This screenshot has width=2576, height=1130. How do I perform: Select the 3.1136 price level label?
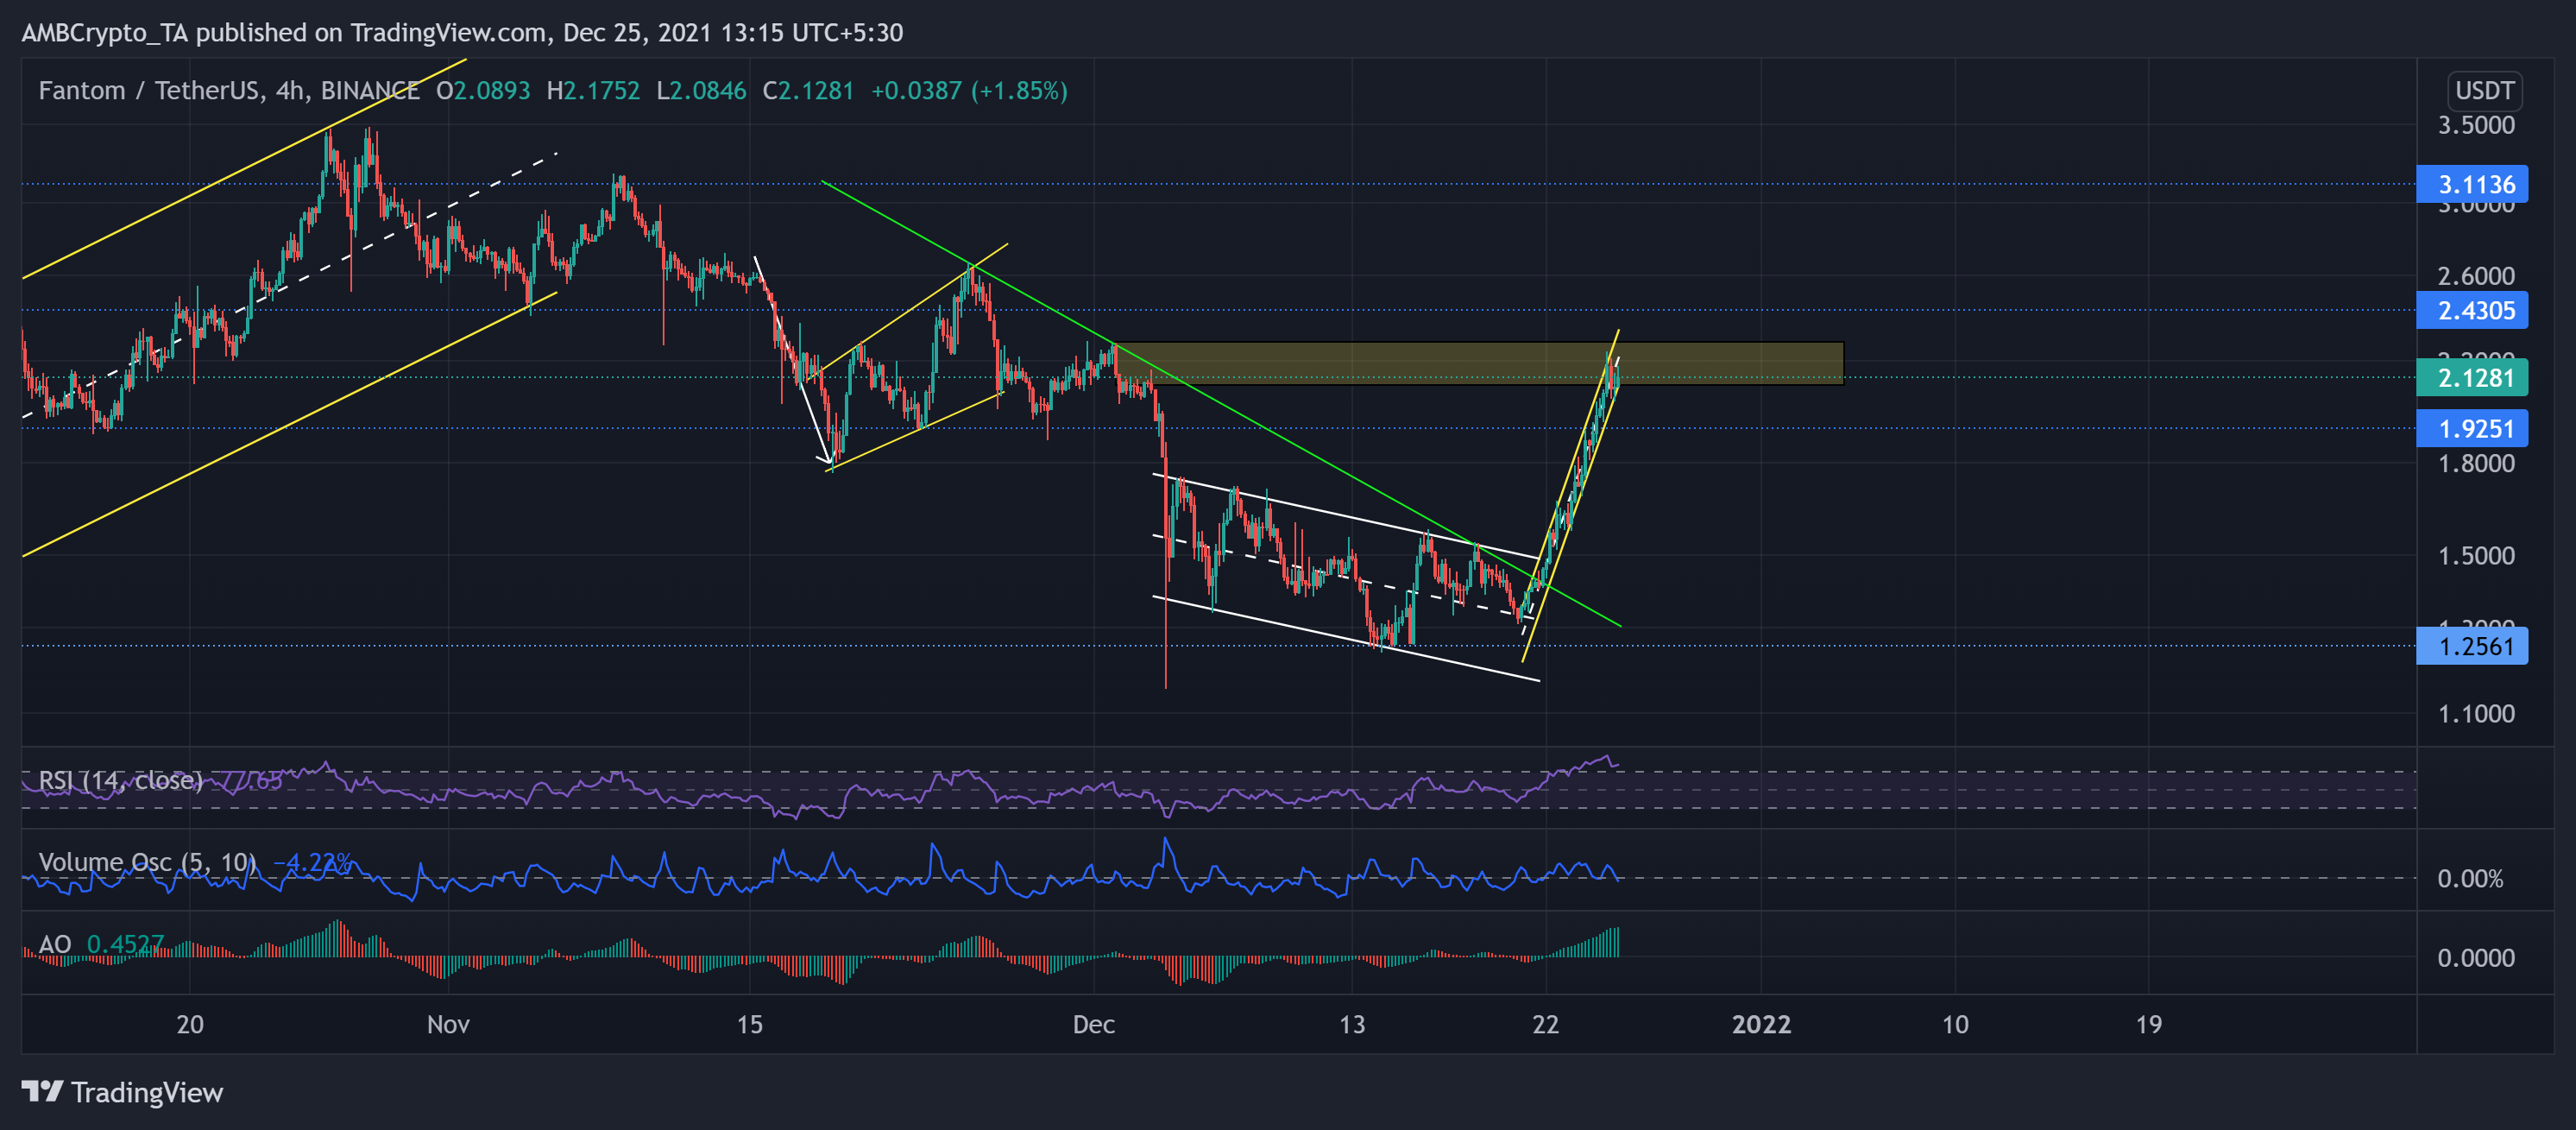point(2472,184)
